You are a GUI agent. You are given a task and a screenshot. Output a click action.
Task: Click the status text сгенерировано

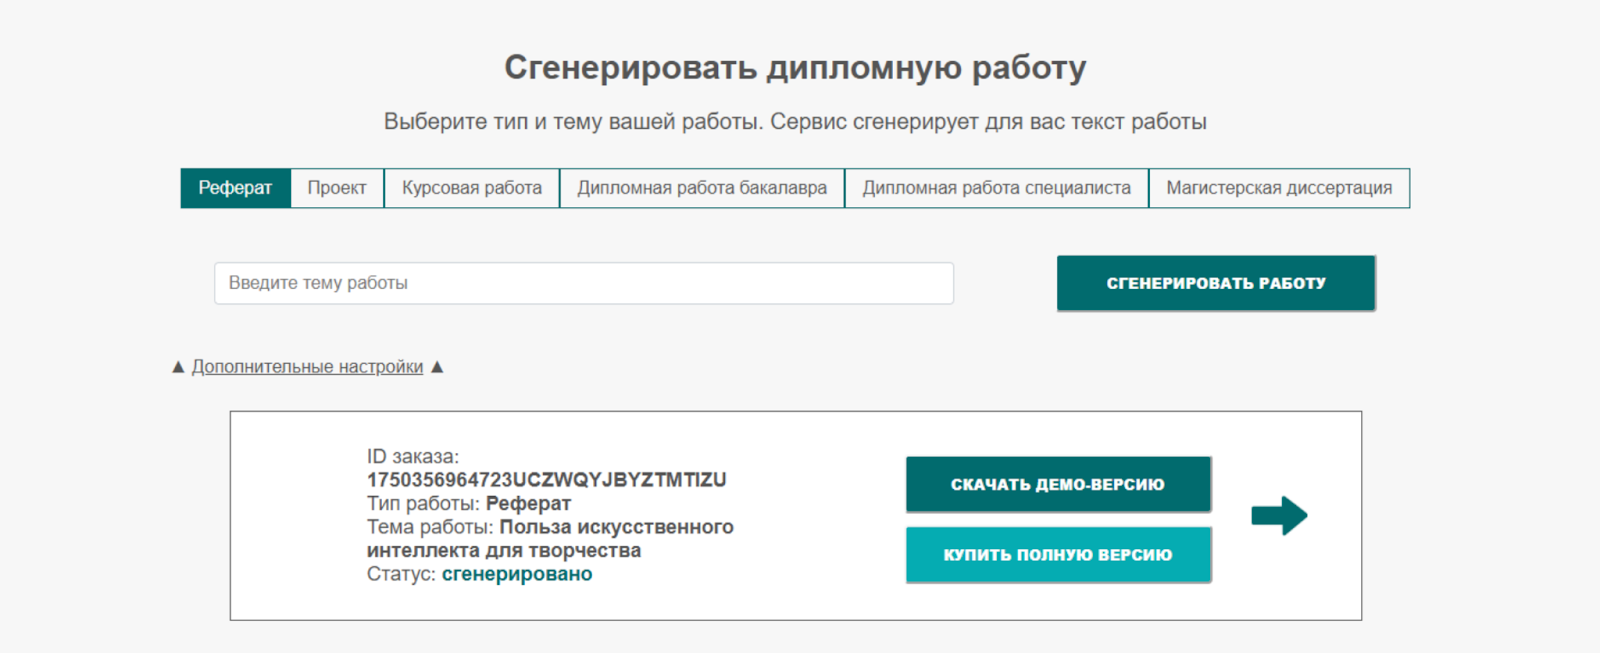pos(517,574)
